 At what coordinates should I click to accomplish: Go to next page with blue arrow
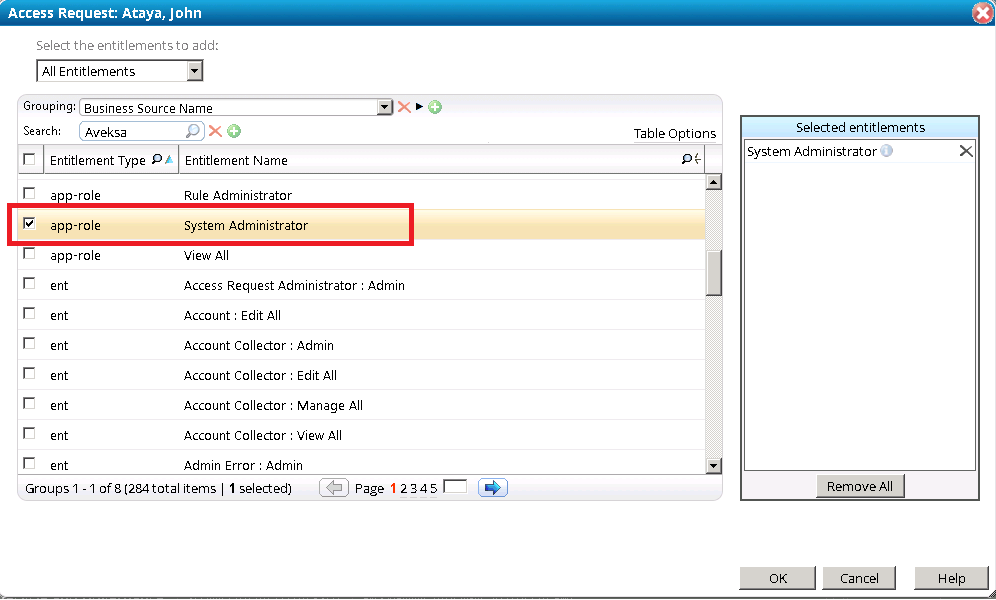(x=493, y=488)
